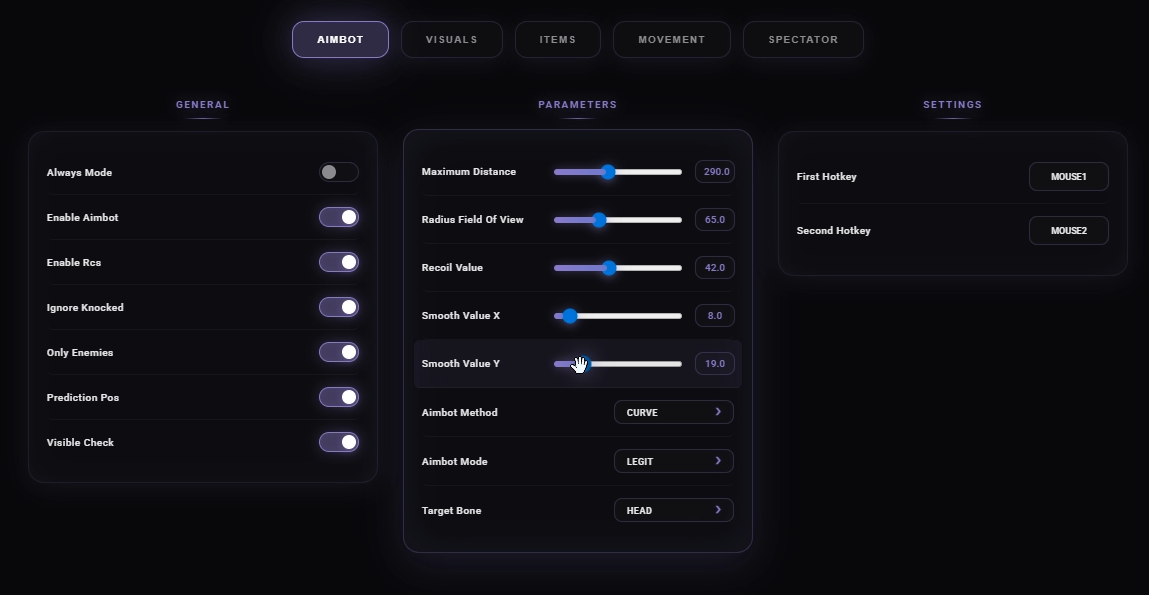This screenshot has width=1149, height=595.
Task: Open the Aimbot Method CURVE dropdown
Action: (x=673, y=412)
